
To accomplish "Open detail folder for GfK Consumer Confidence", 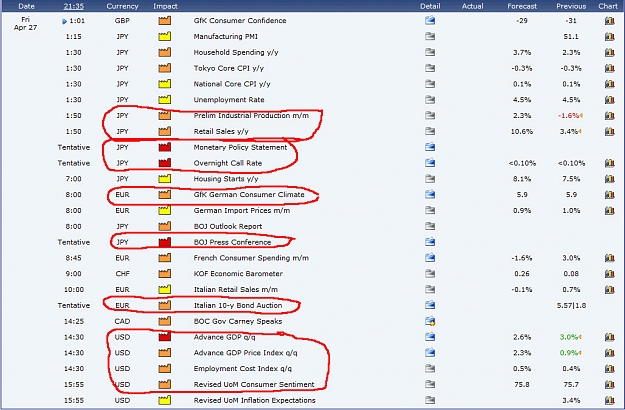I will 430,20.
